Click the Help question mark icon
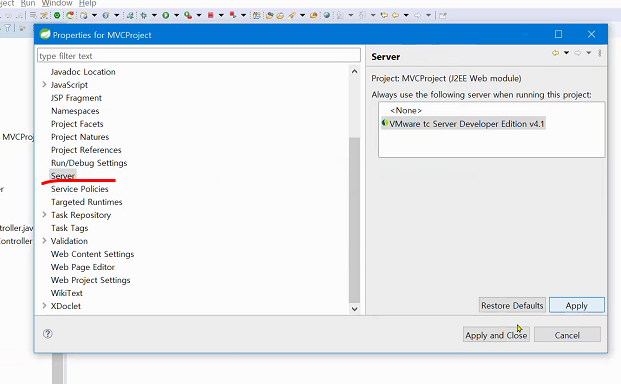The width and height of the screenshot is (621, 384). pyautogui.click(x=48, y=334)
